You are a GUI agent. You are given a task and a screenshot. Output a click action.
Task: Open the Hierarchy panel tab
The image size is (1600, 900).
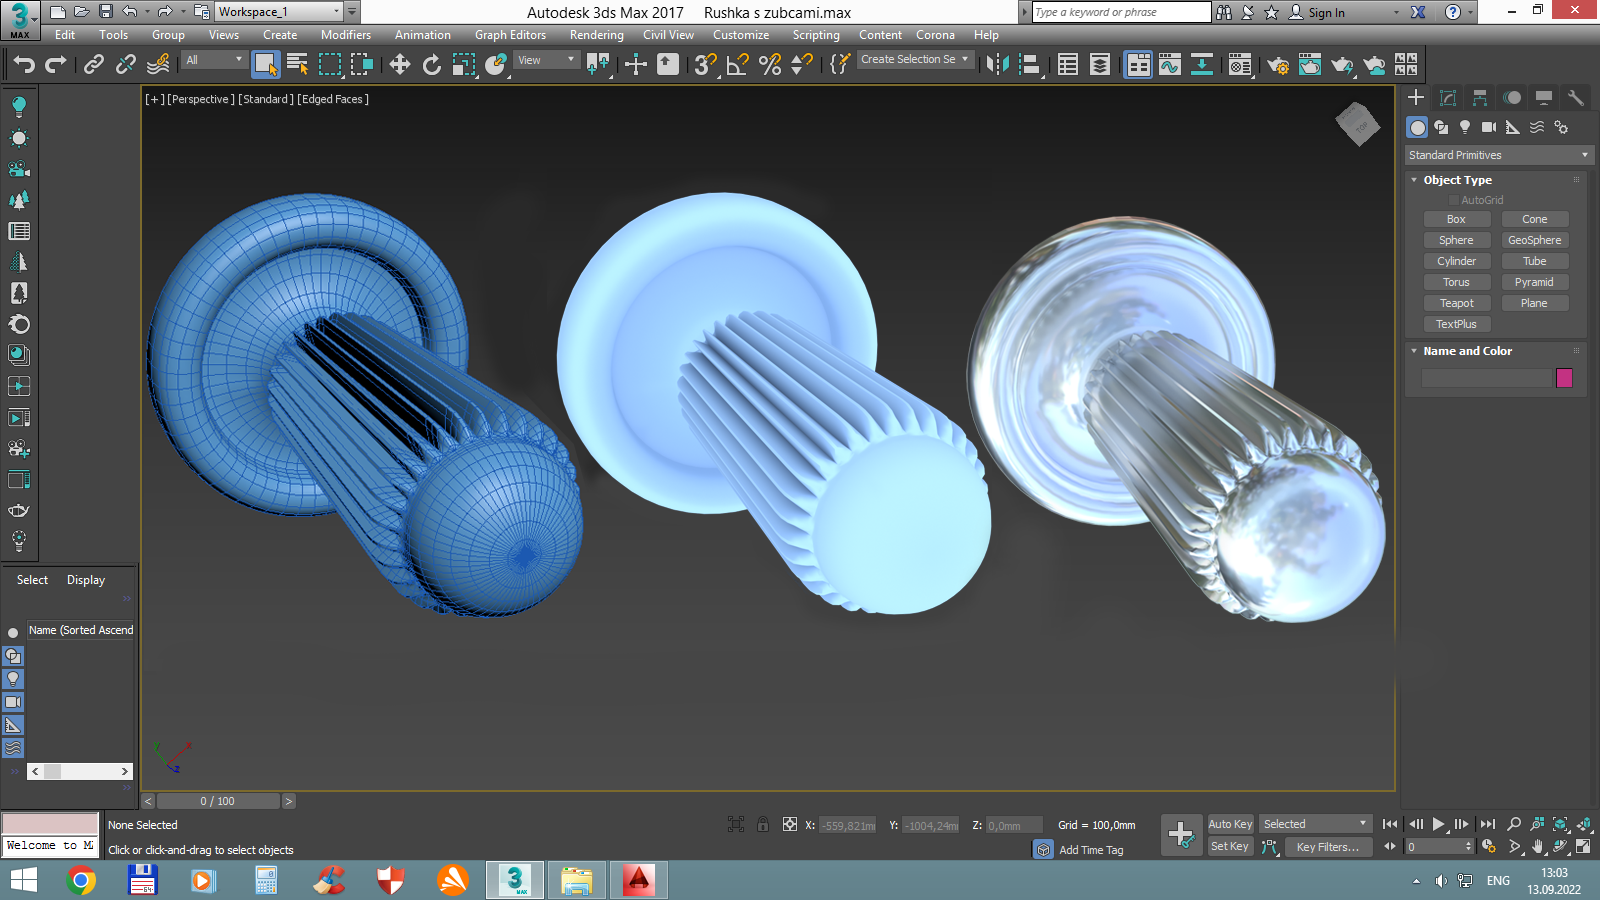coord(1480,97)
